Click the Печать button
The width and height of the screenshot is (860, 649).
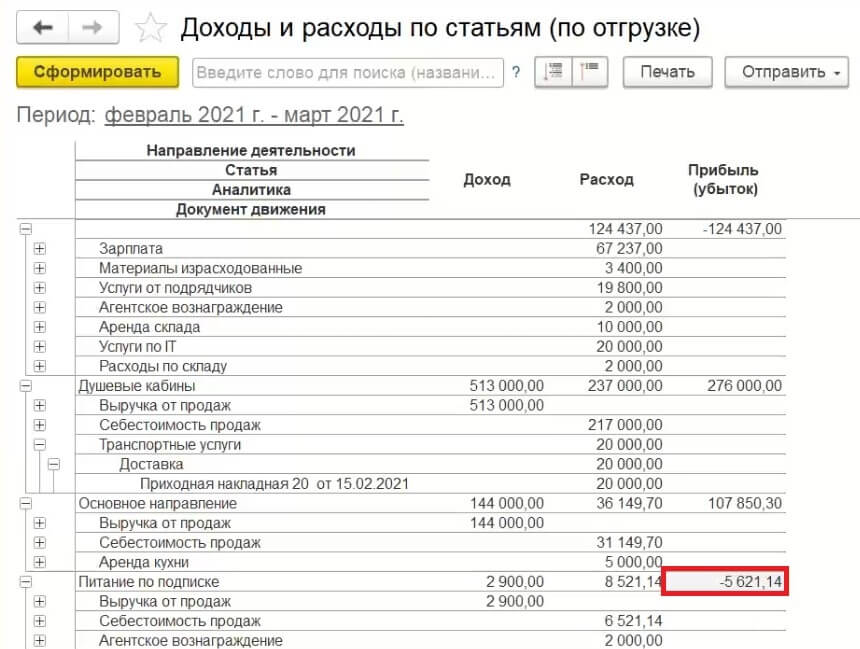[x=667, y=72]
